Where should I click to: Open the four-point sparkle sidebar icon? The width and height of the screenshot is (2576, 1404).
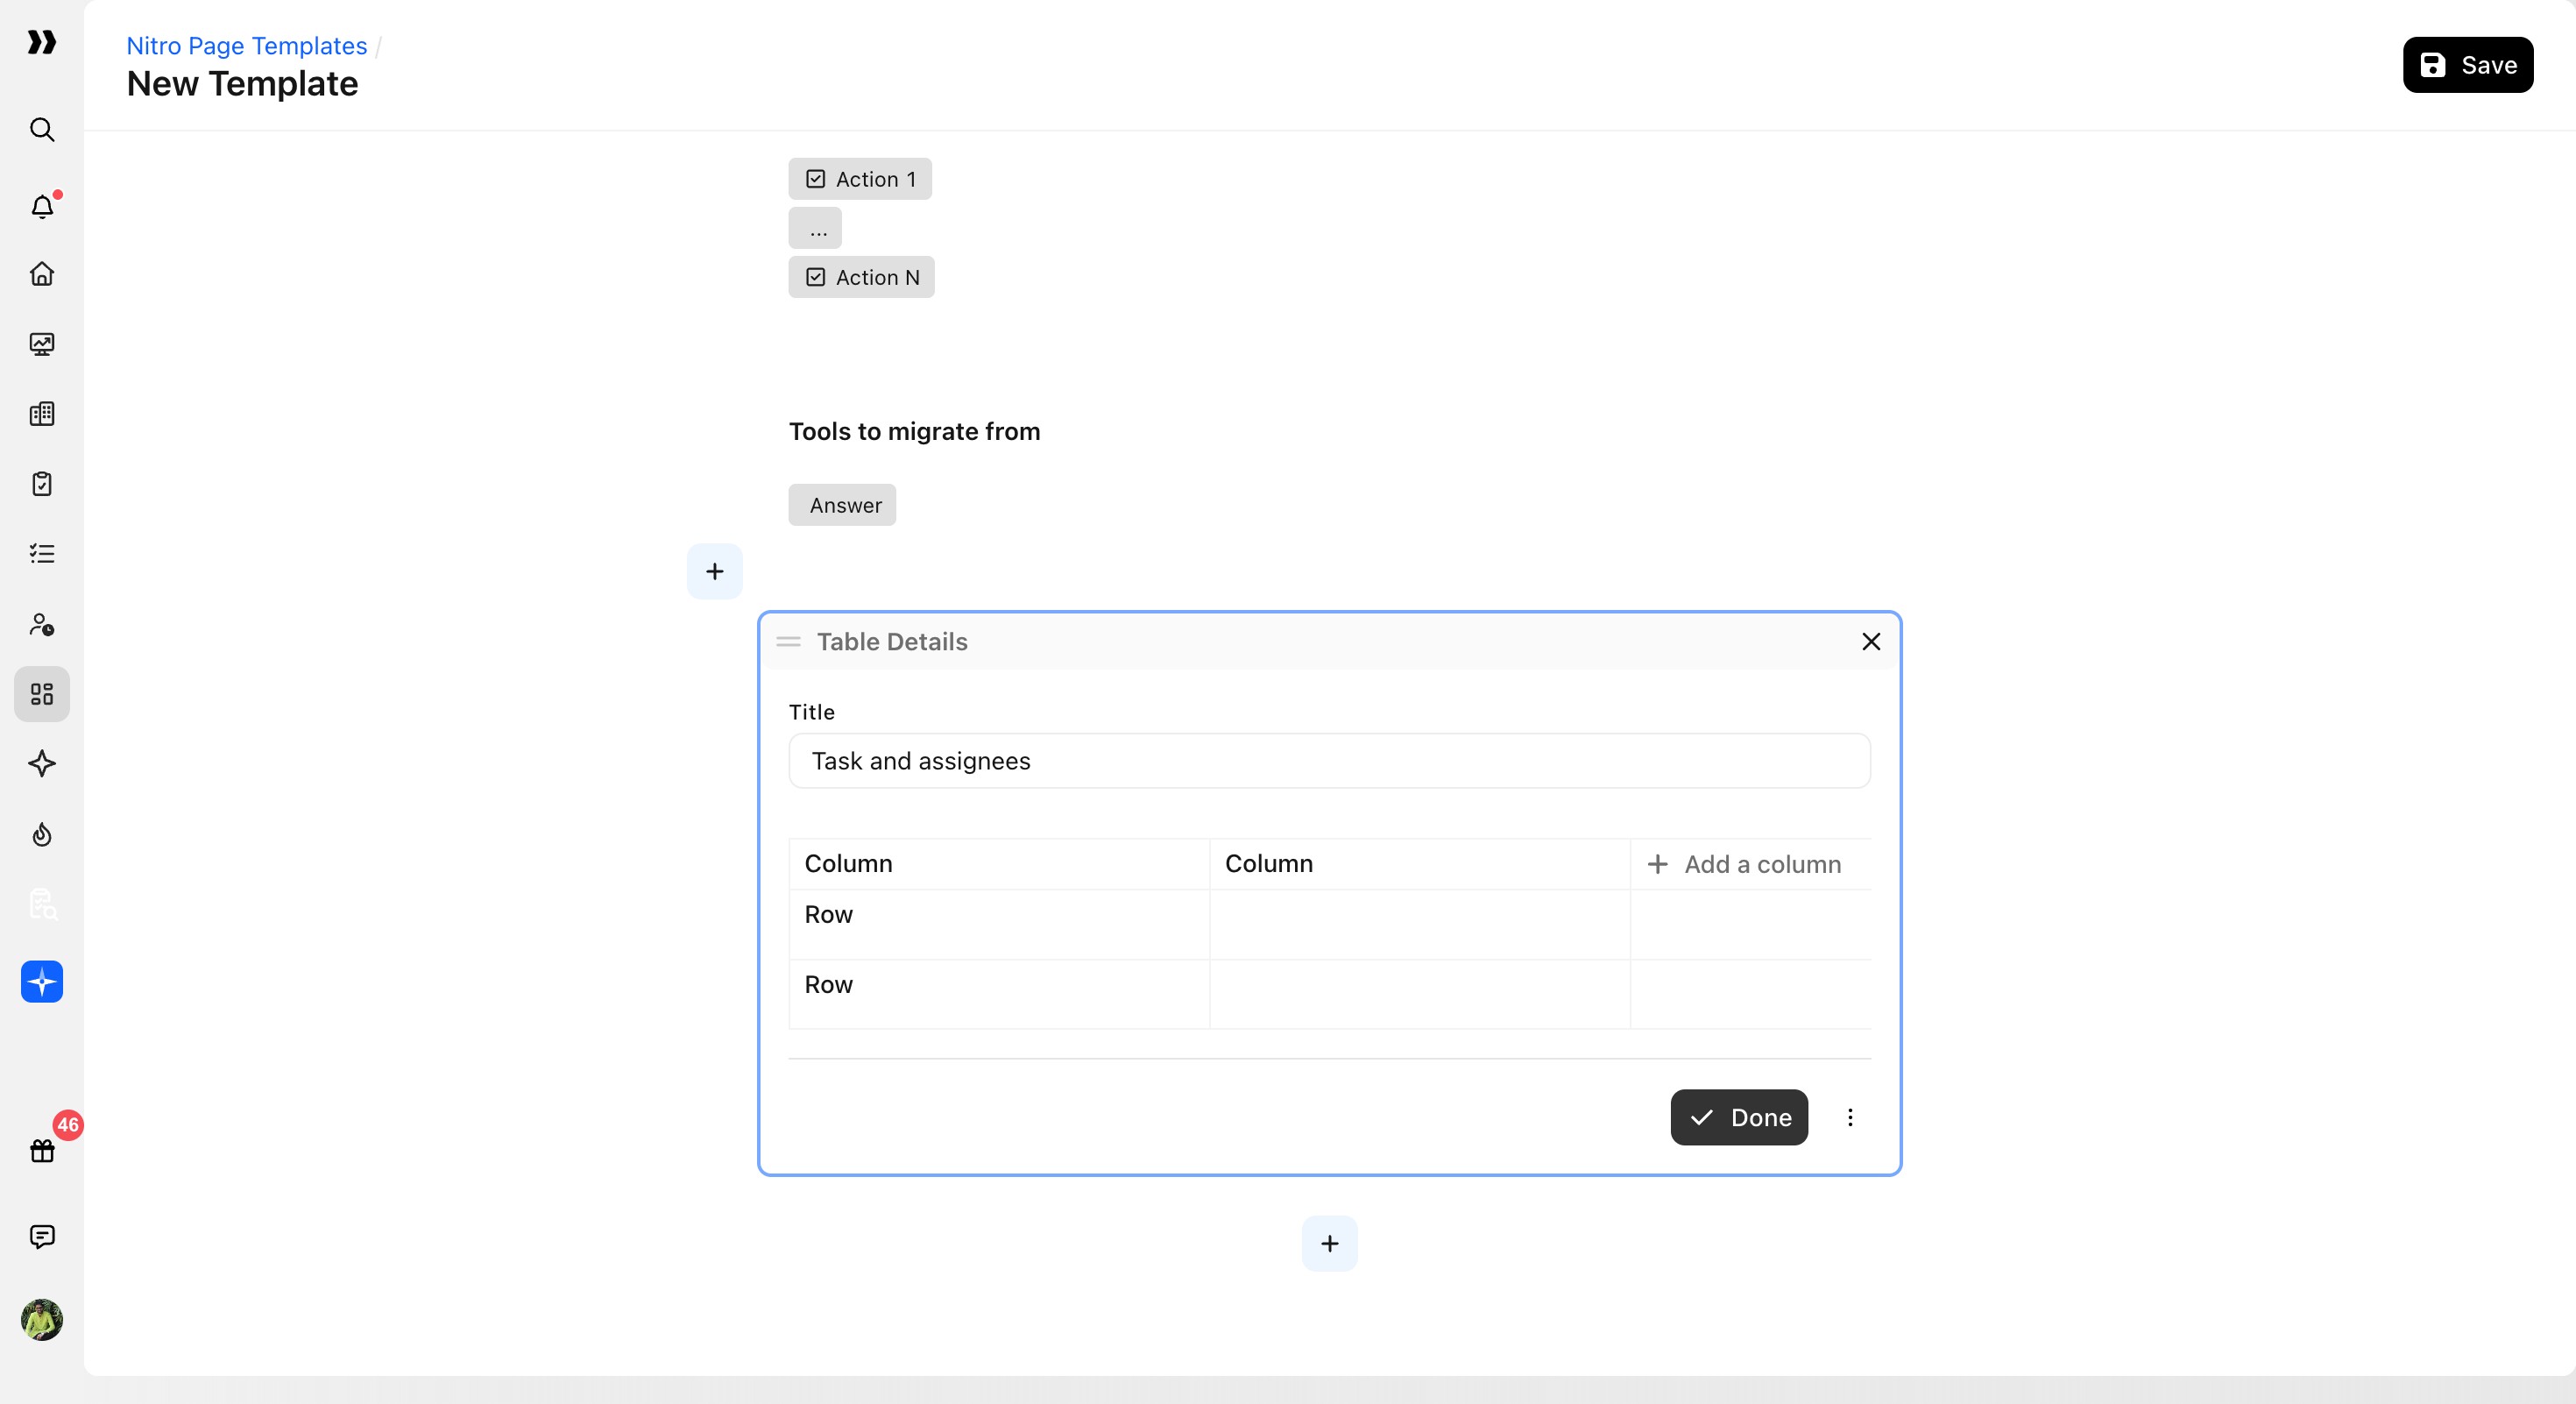tap(42, 764)
